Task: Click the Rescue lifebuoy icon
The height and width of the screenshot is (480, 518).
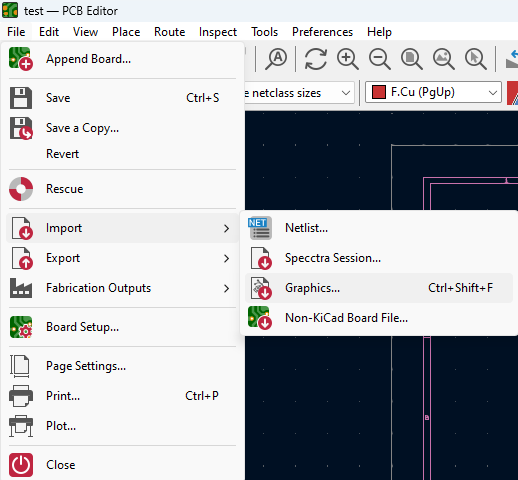Action: tap(21, 189)
